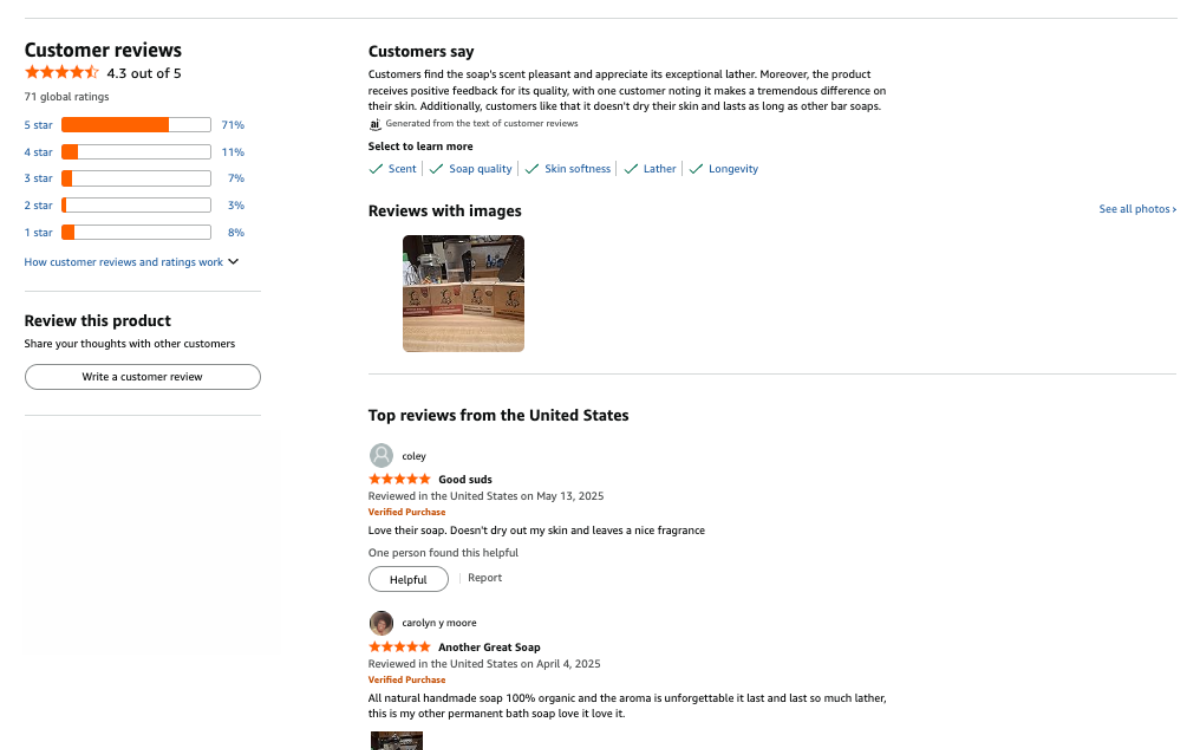Select the Lather review topic
Screen dimensions: 1200x750
tap(659, 169)
